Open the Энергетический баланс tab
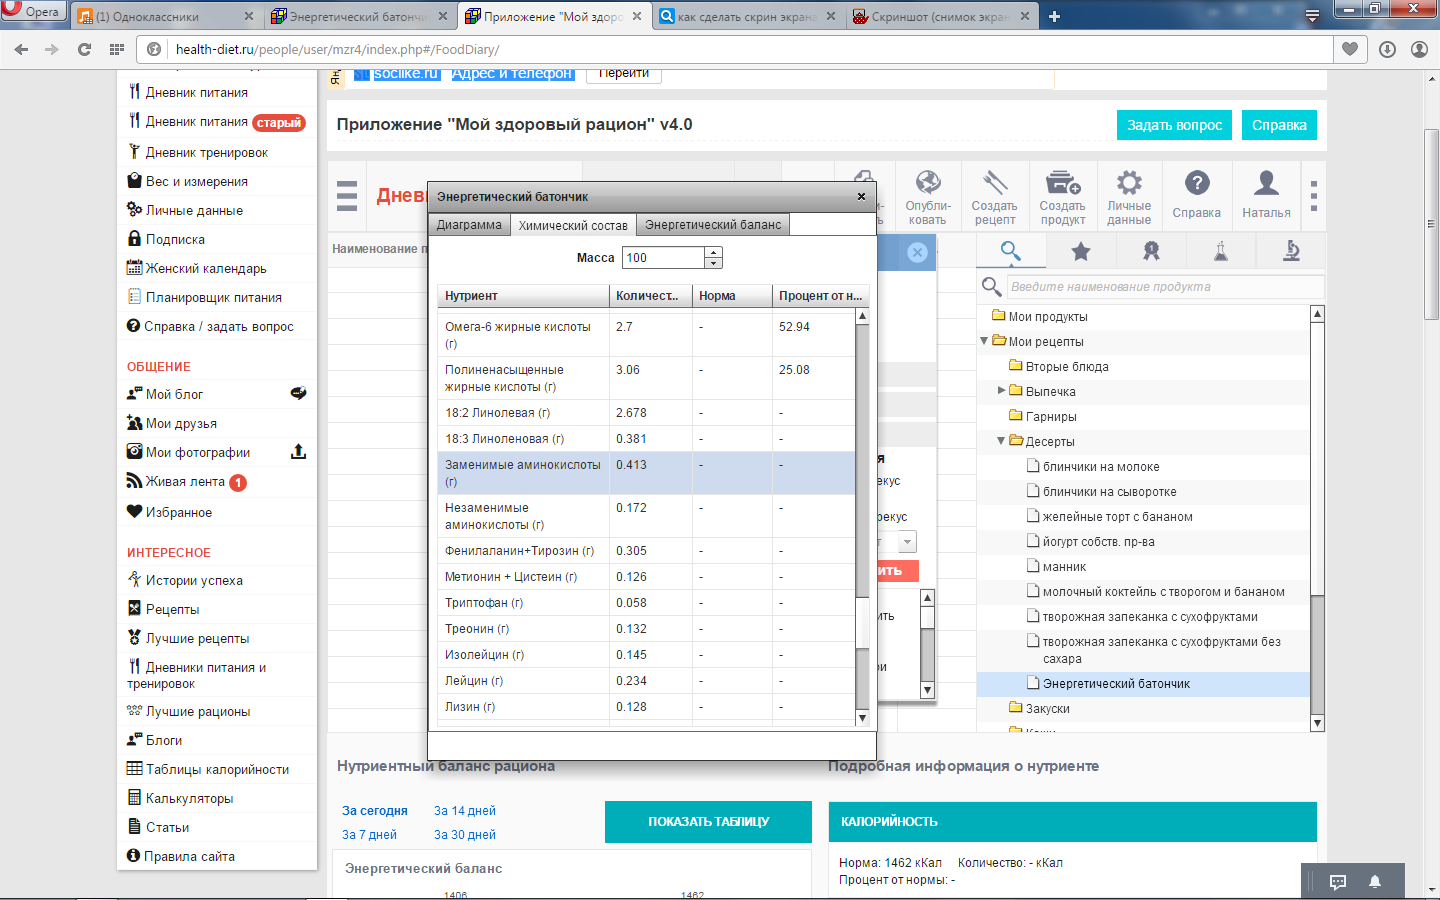The width and height of the screenshot is (1440, 900). (712, 225)
